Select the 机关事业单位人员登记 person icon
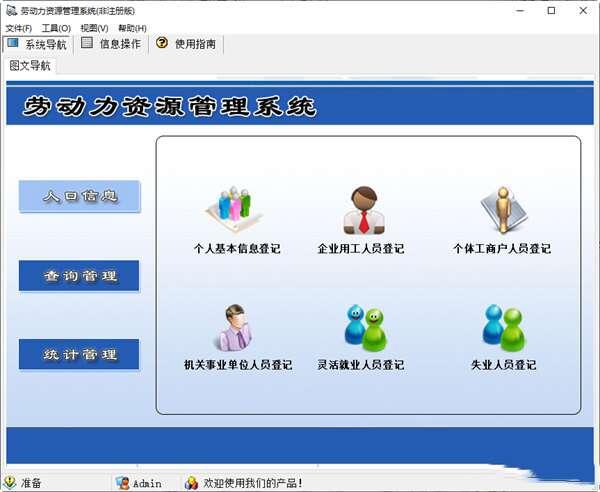Screen dimensions: 600x492 (236, 327)
